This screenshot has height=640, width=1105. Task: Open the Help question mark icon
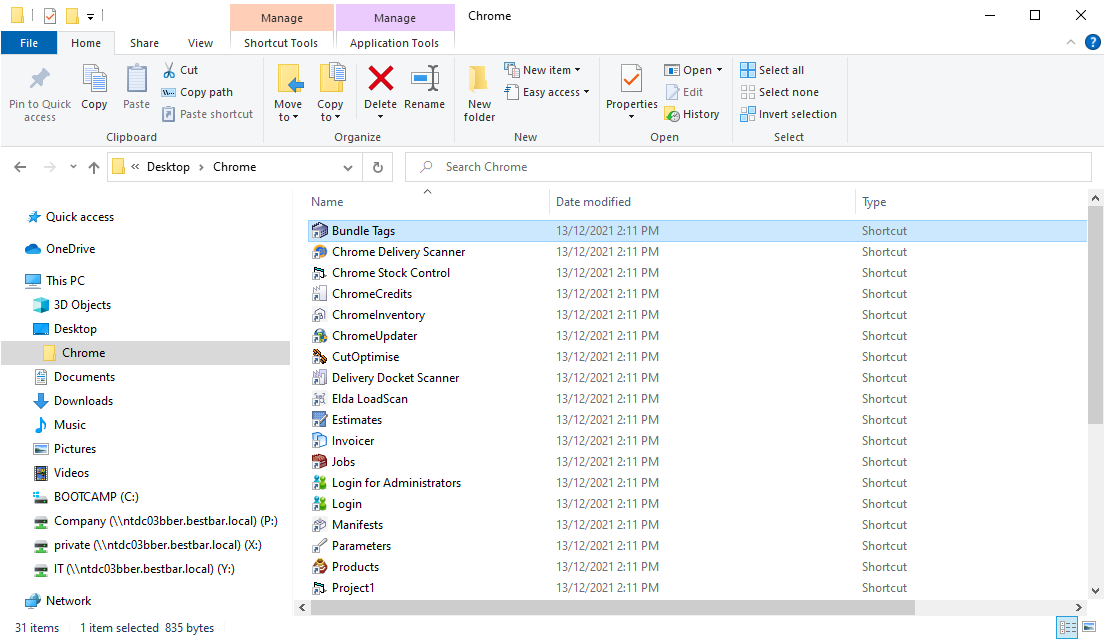(1092, 42)
